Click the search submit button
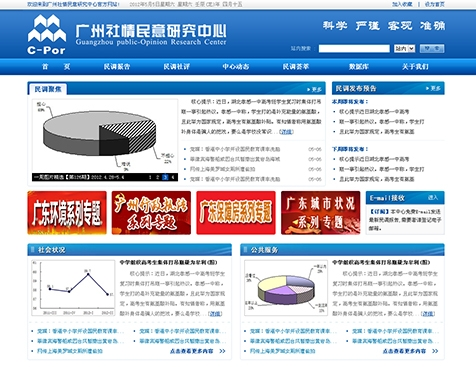 point(432,49)
